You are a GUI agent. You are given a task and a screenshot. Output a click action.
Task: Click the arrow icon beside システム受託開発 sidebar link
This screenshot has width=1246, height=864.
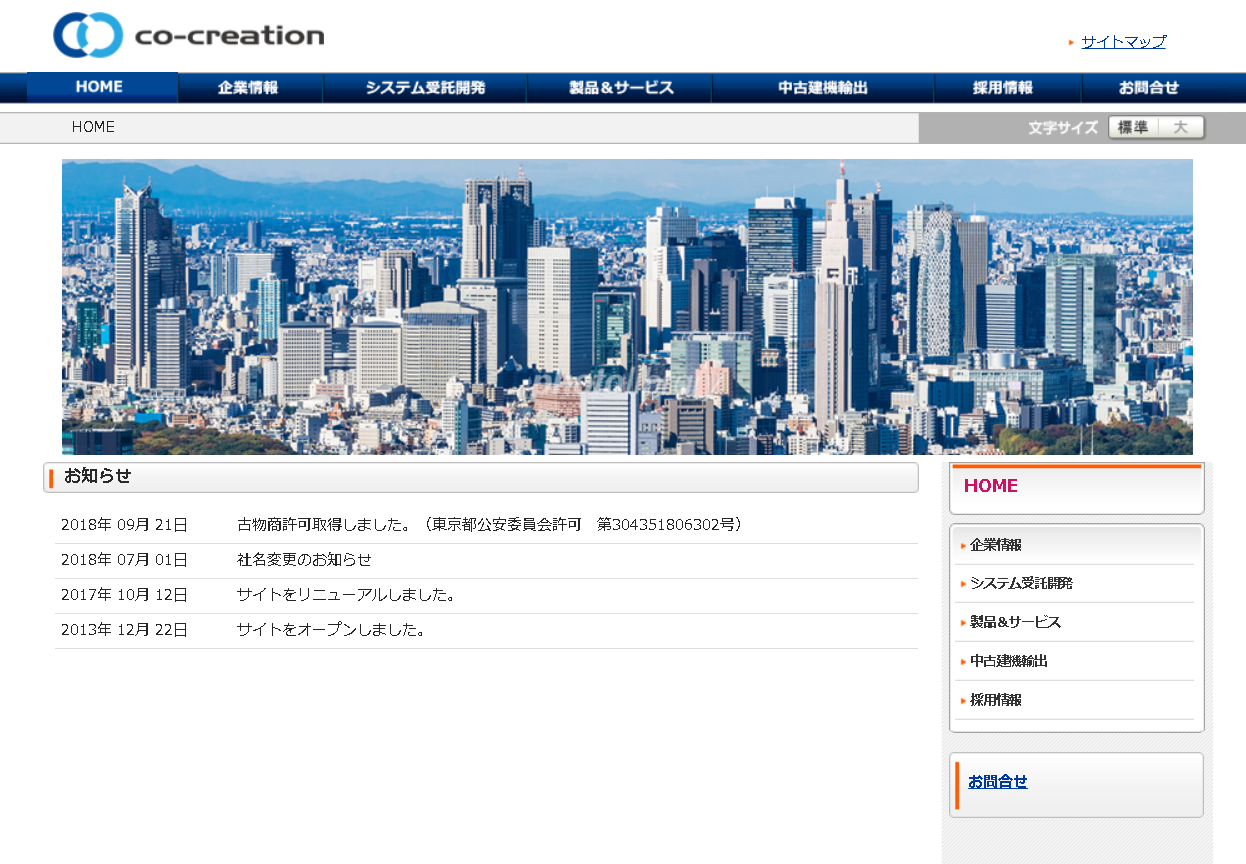click(x=963, y=583)
